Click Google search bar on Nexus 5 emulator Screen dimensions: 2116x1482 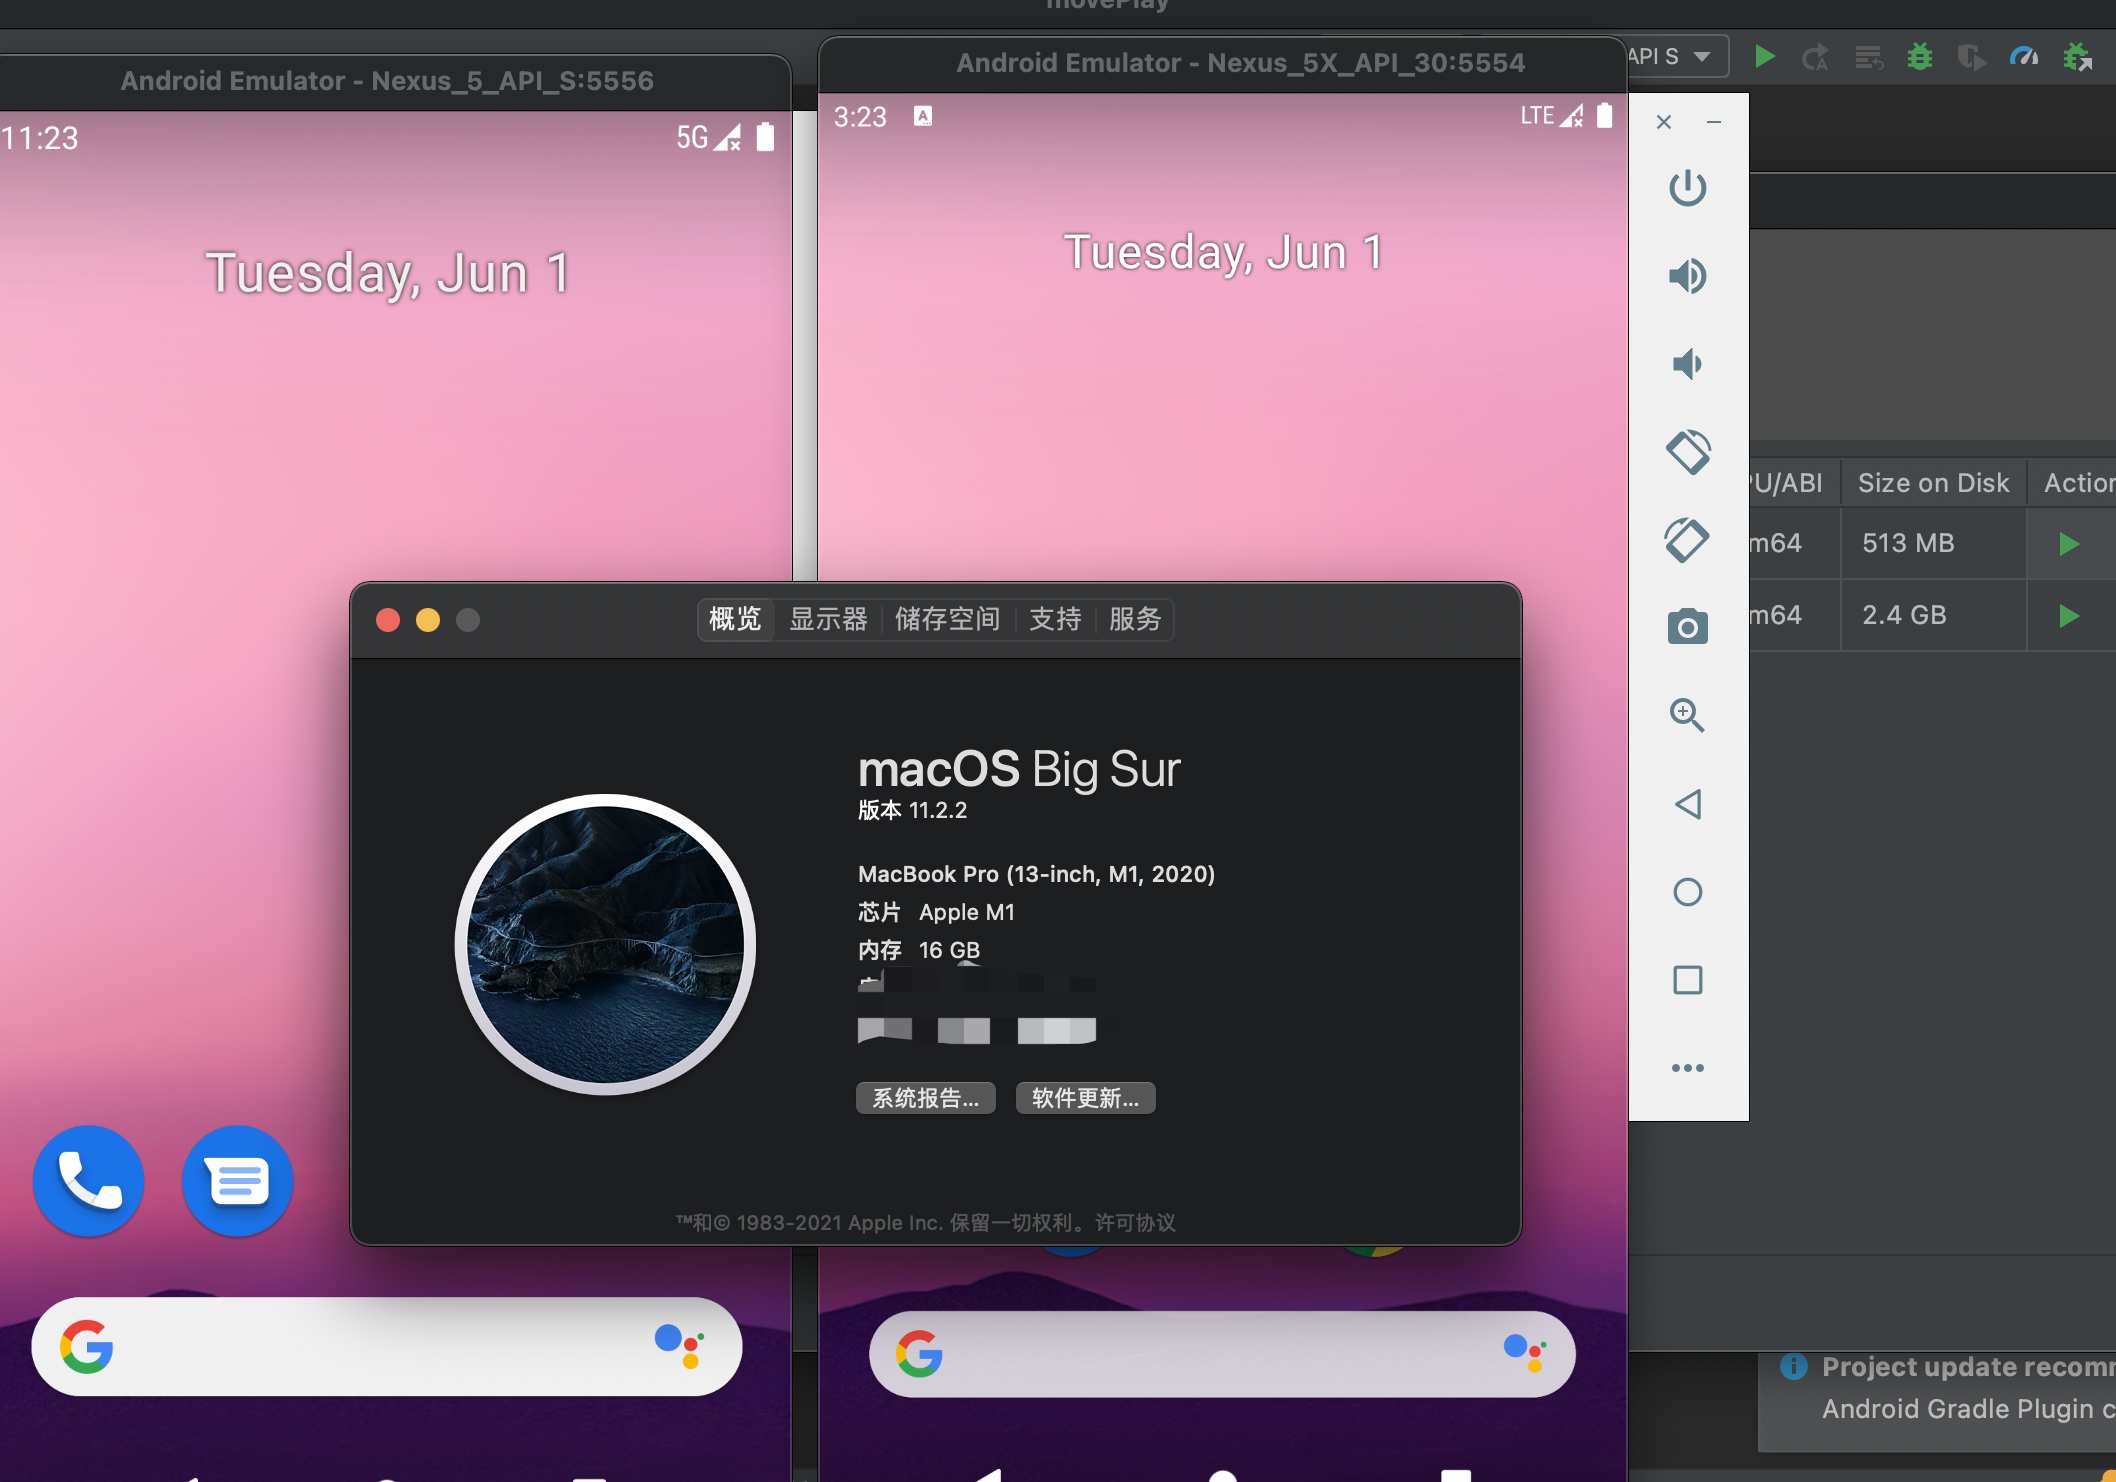click(386, 1347)
